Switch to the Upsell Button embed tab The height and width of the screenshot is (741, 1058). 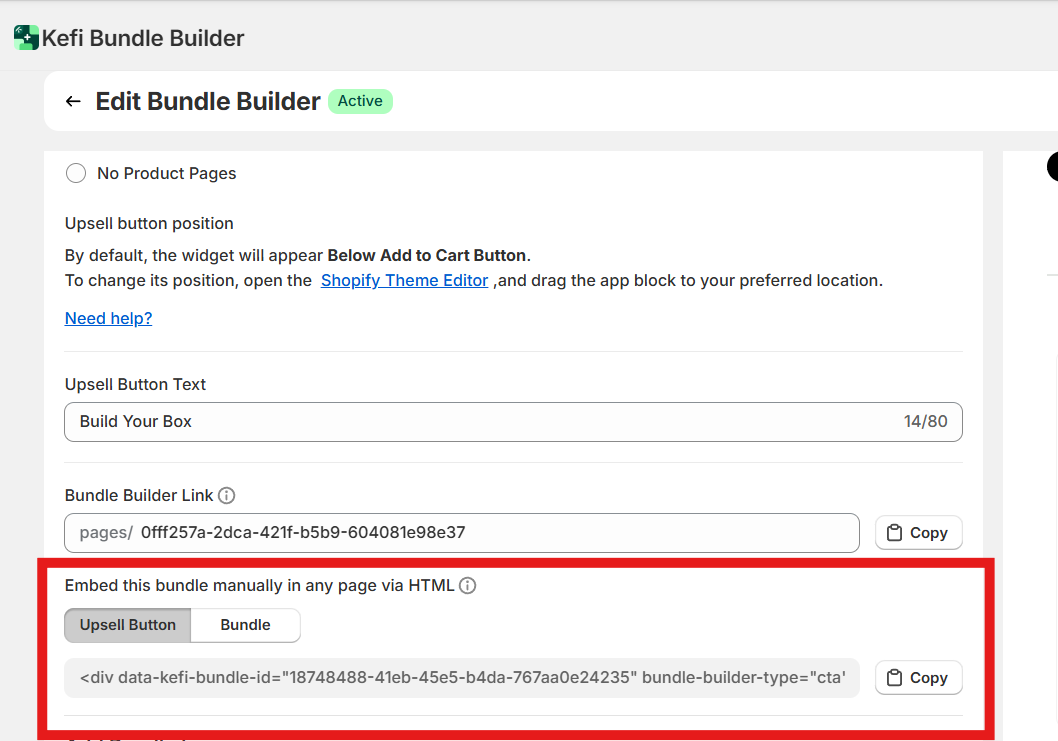point(128,625)
